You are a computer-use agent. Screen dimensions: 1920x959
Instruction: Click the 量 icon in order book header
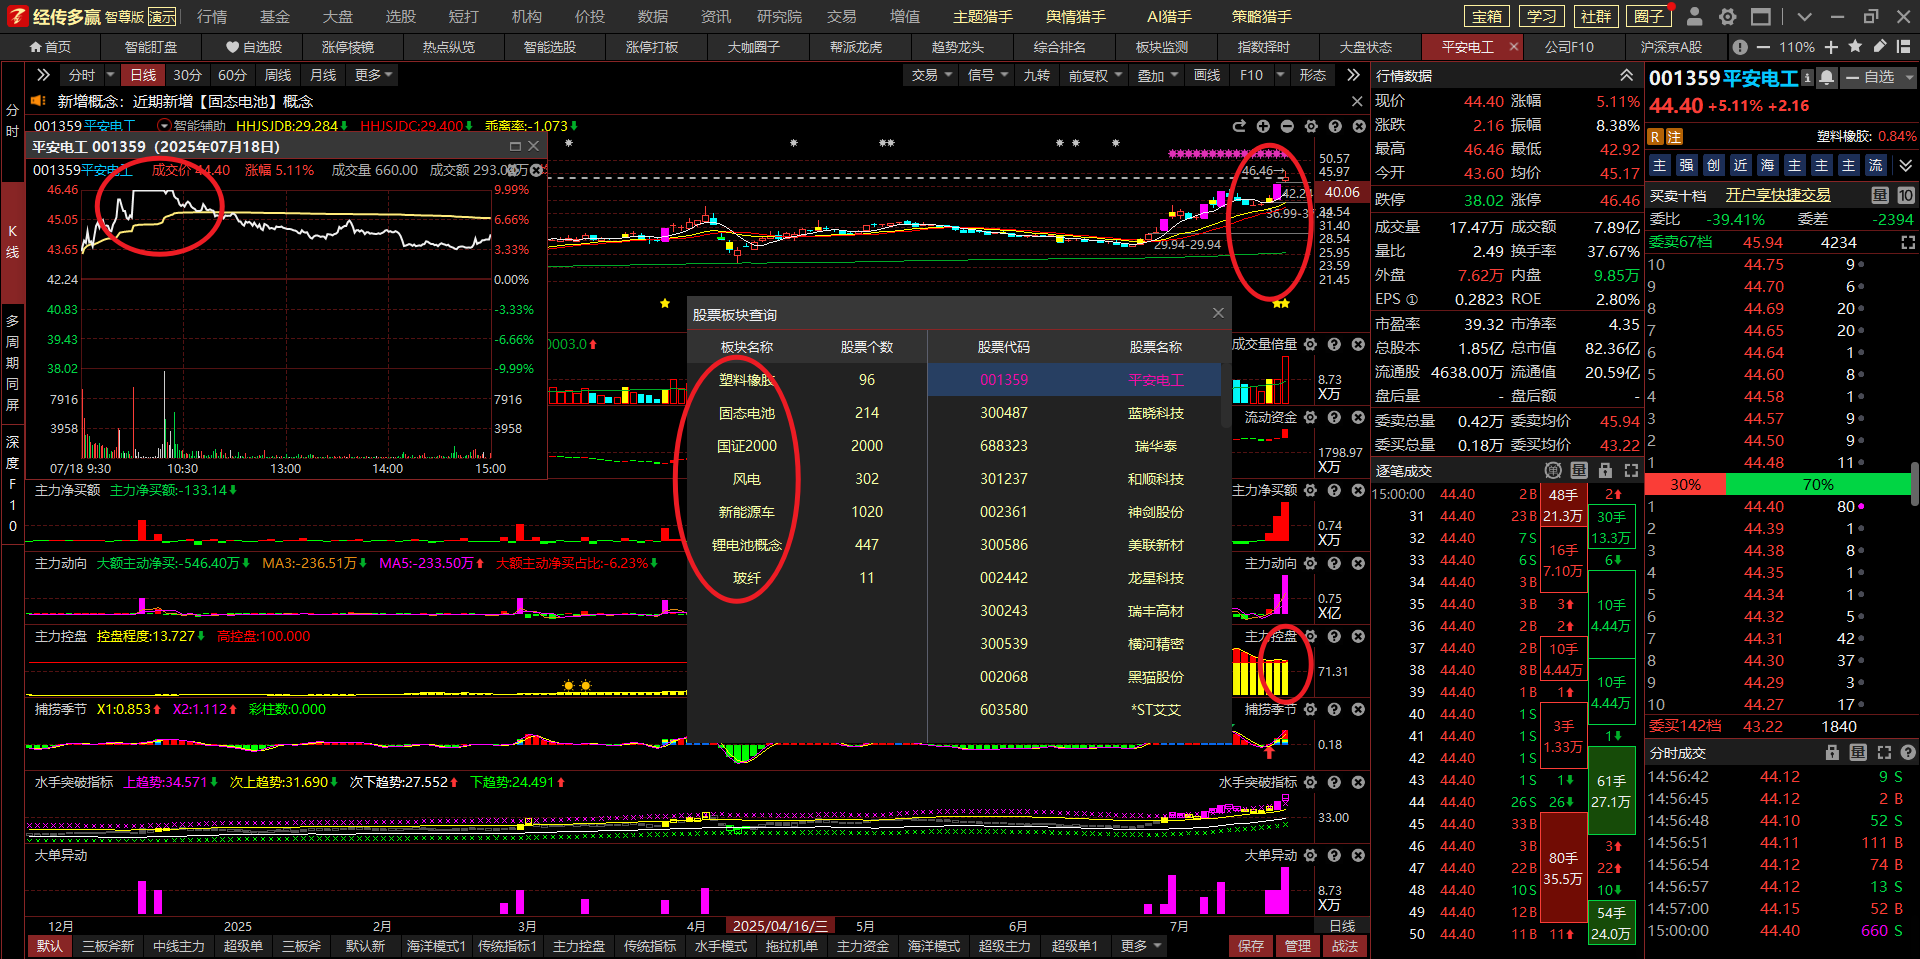[1880, 195]
